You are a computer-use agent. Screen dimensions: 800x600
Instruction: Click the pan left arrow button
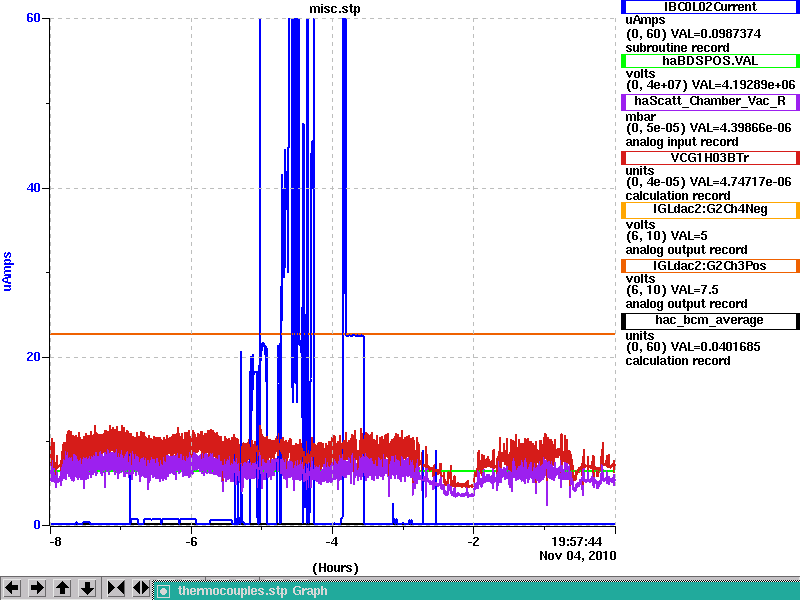[x=12, y=588]
